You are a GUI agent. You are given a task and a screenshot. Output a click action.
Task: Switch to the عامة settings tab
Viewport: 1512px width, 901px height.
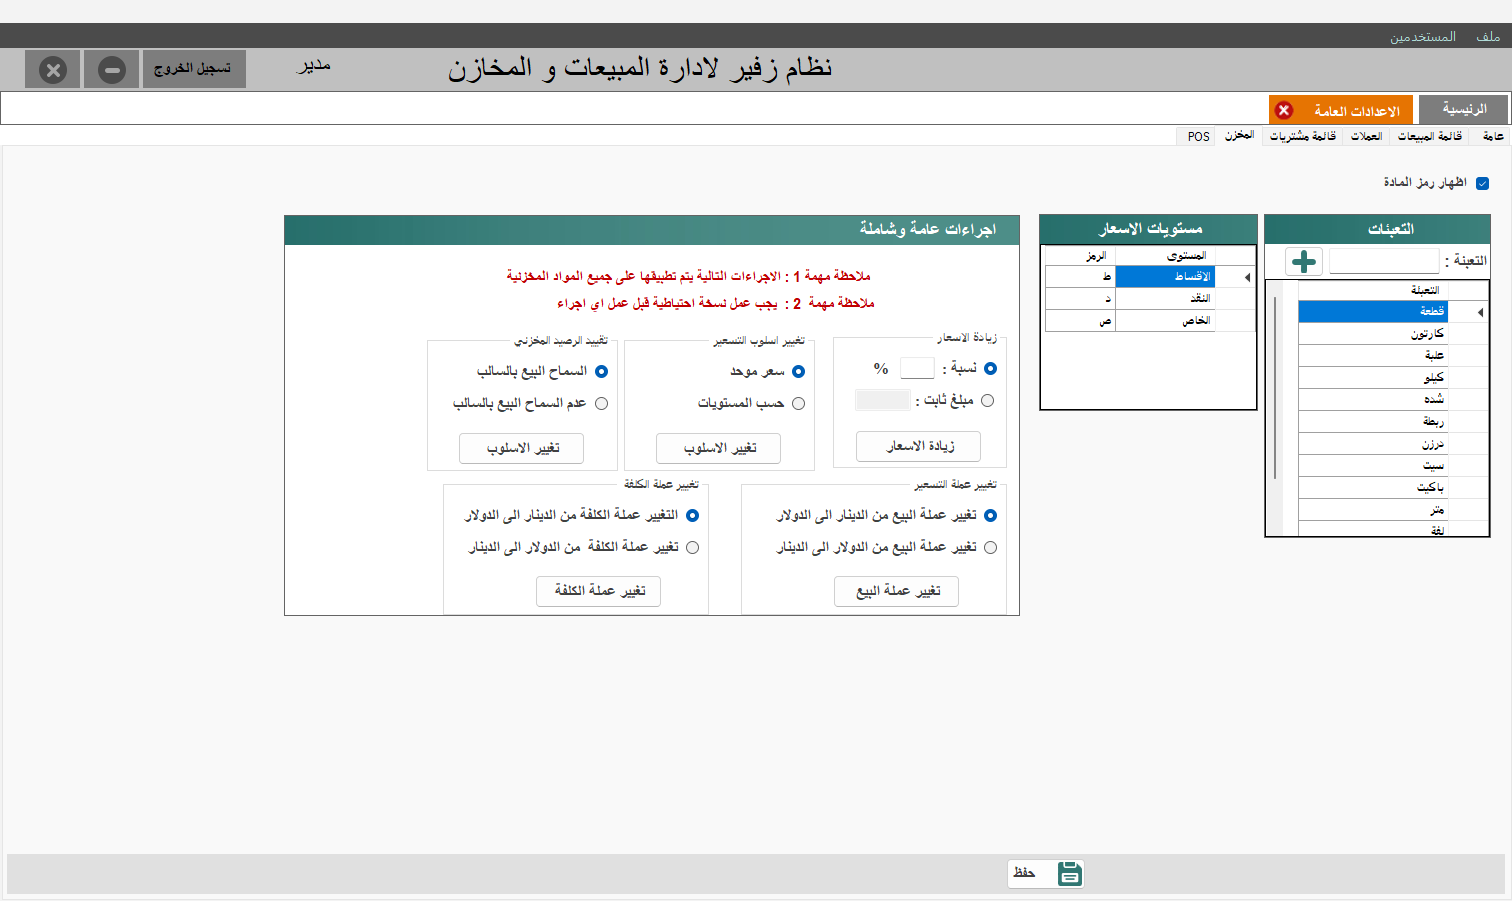[x=1493, y=136]
